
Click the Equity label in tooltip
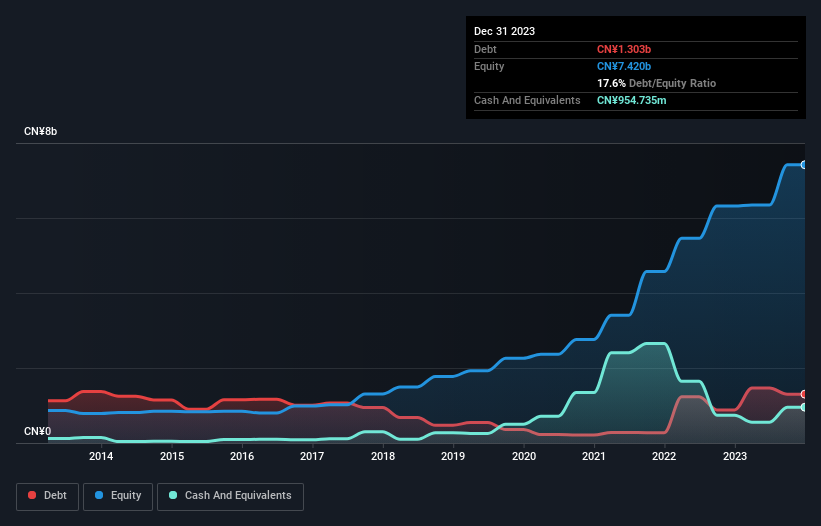489,66
